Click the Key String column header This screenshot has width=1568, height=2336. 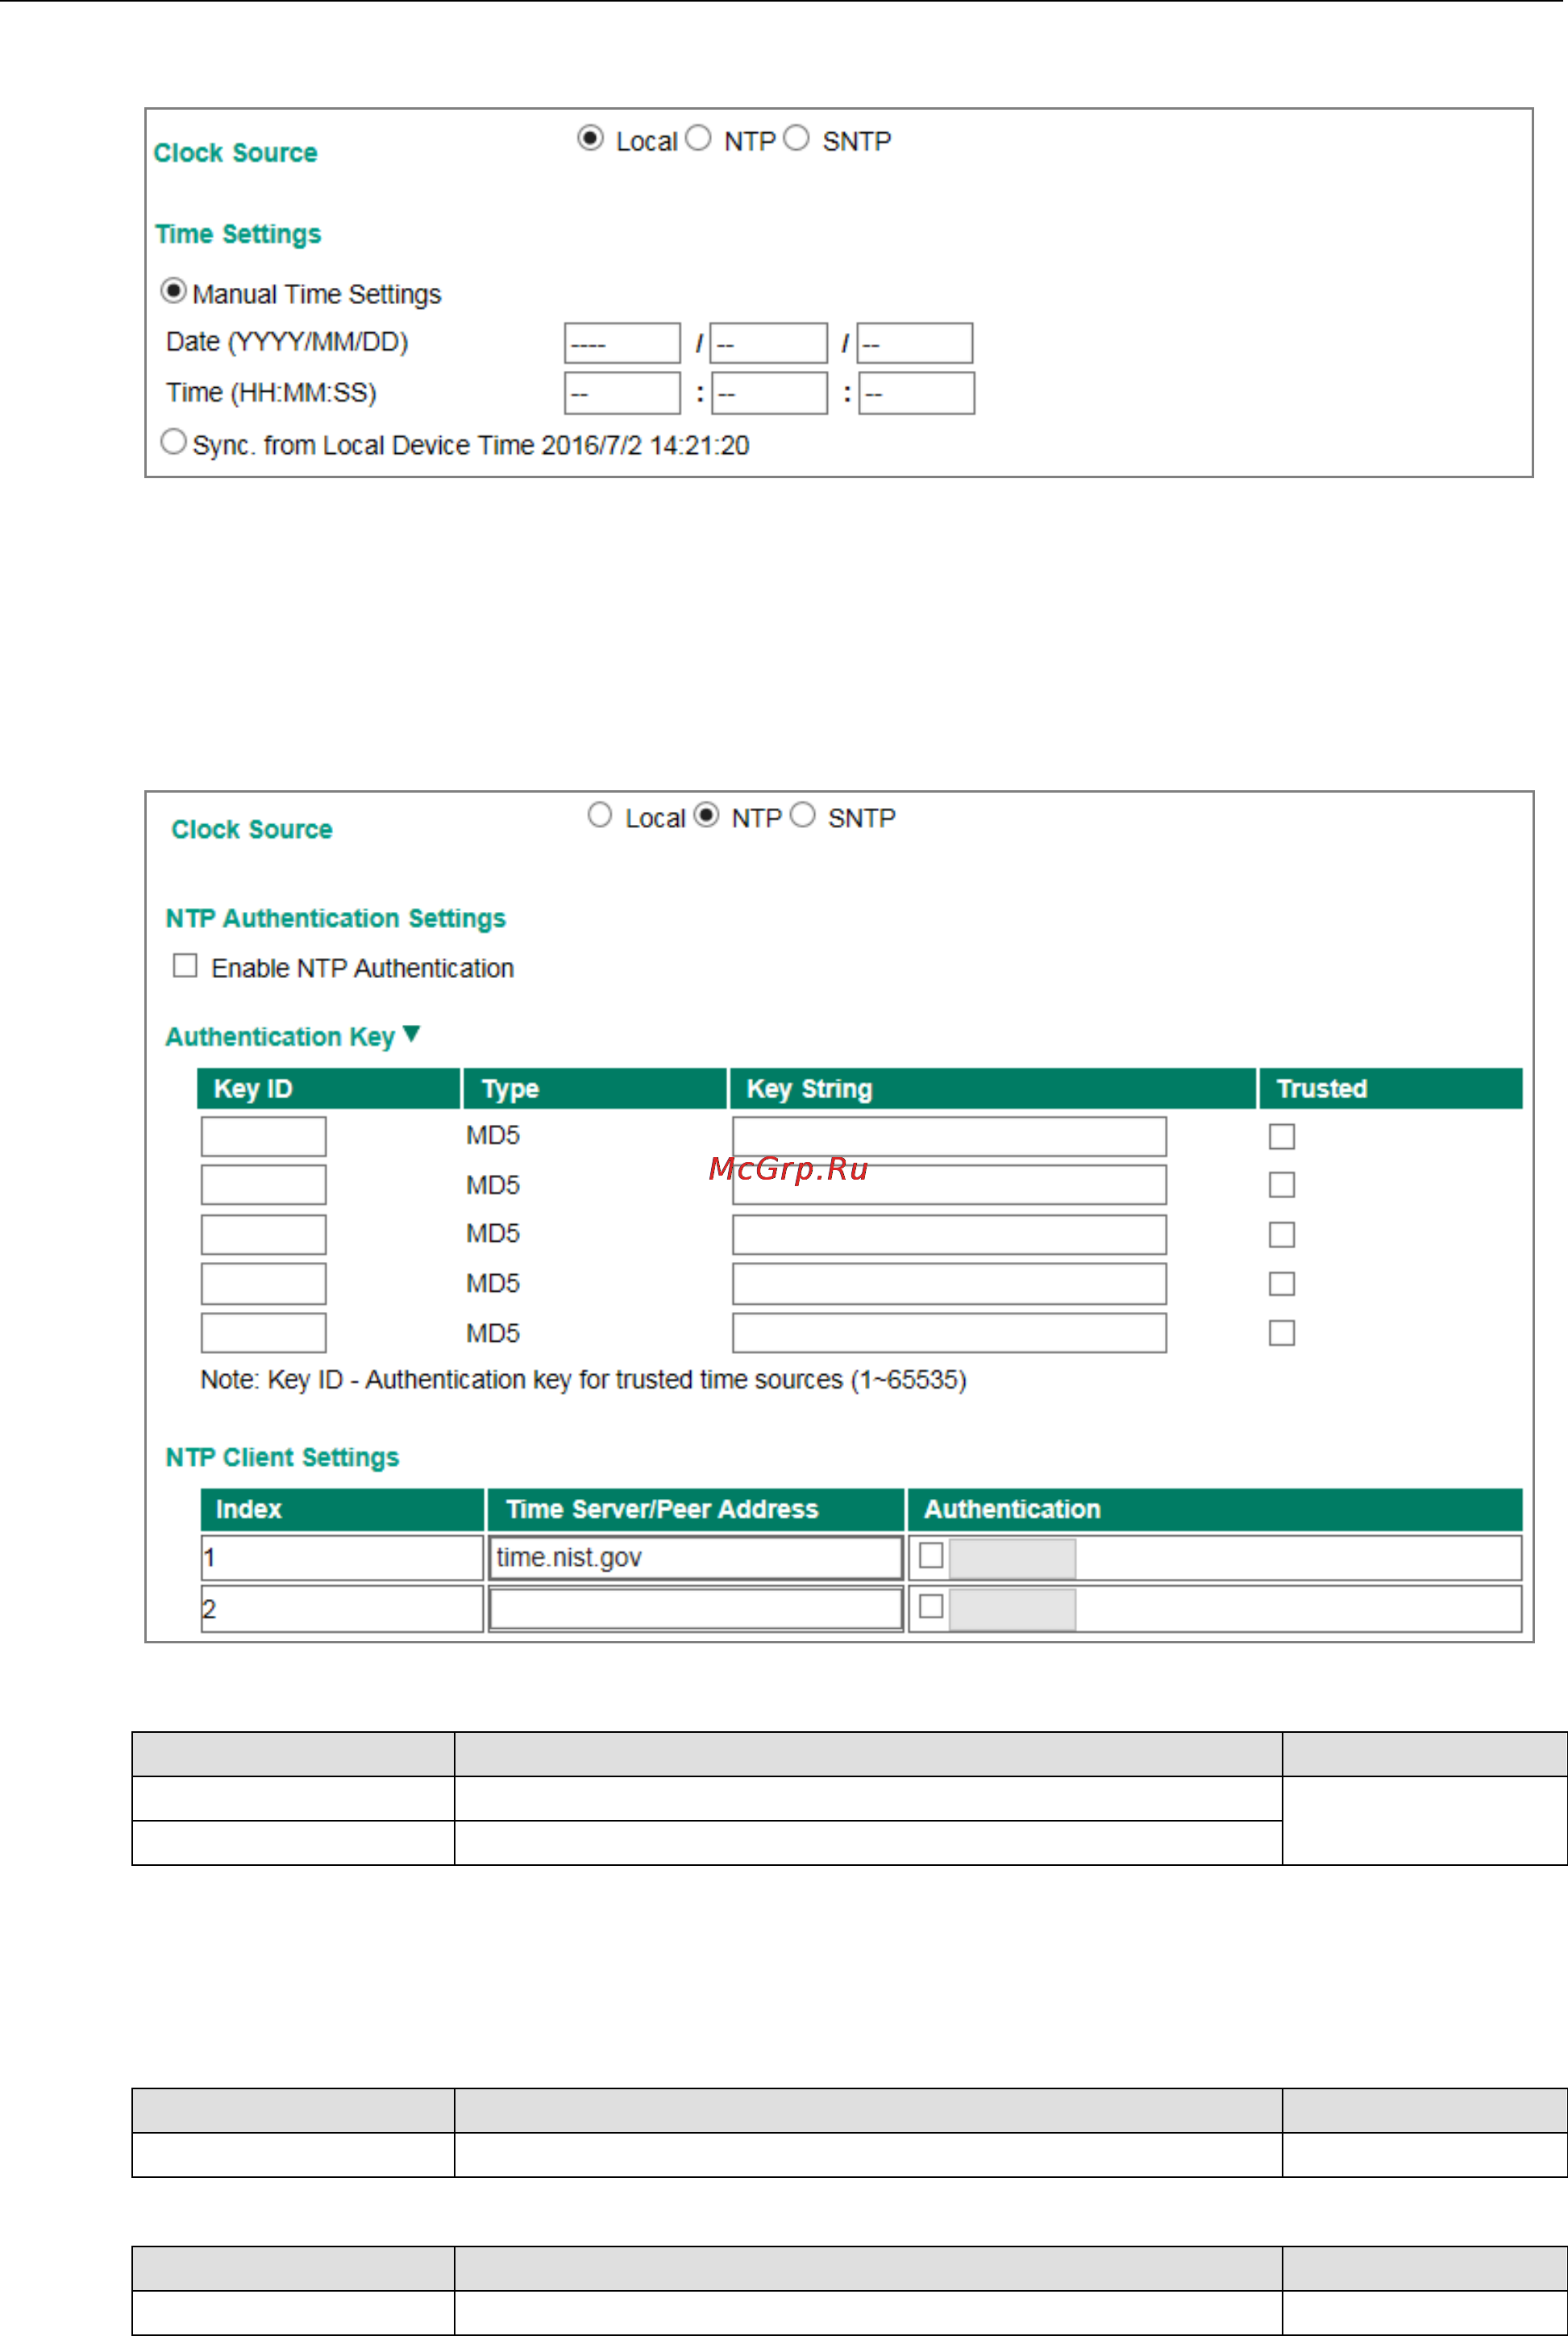993,1089
